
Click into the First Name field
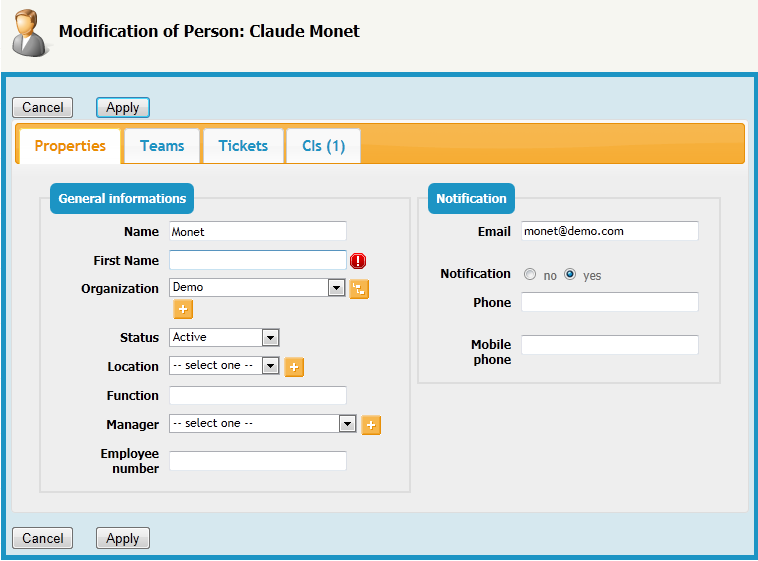[257, 260]
